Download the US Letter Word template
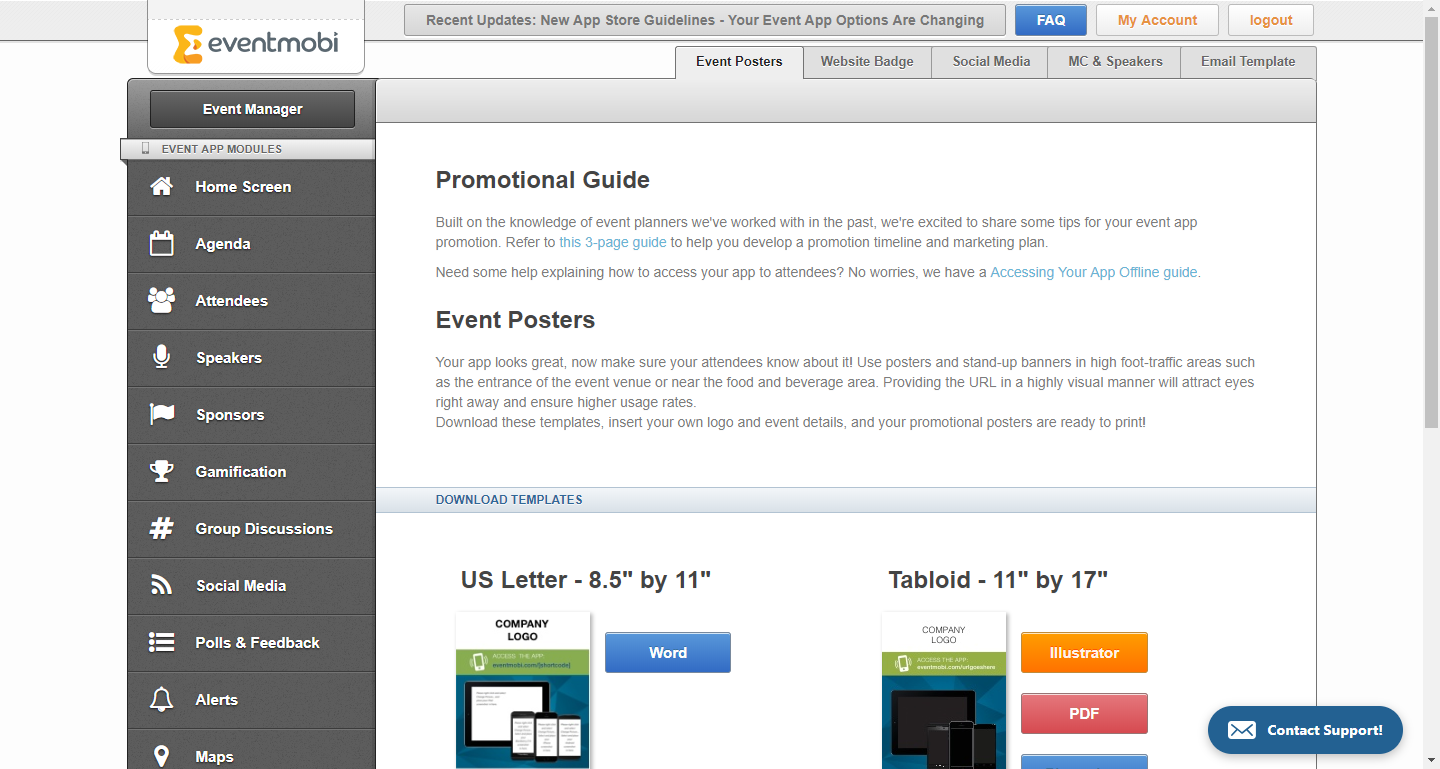The height and width of the screenshot is (769, 1440). 668,653
